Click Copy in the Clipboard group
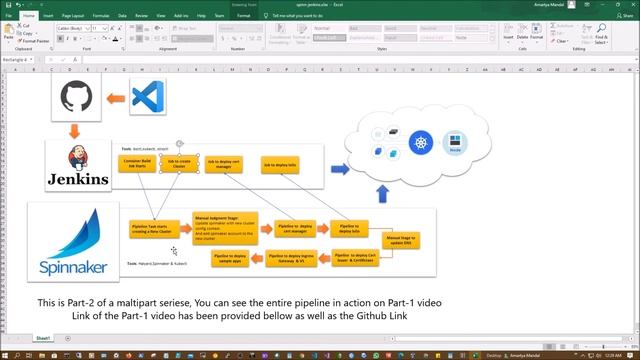Viewport: 640px width, 360px height. pos(25,33)
